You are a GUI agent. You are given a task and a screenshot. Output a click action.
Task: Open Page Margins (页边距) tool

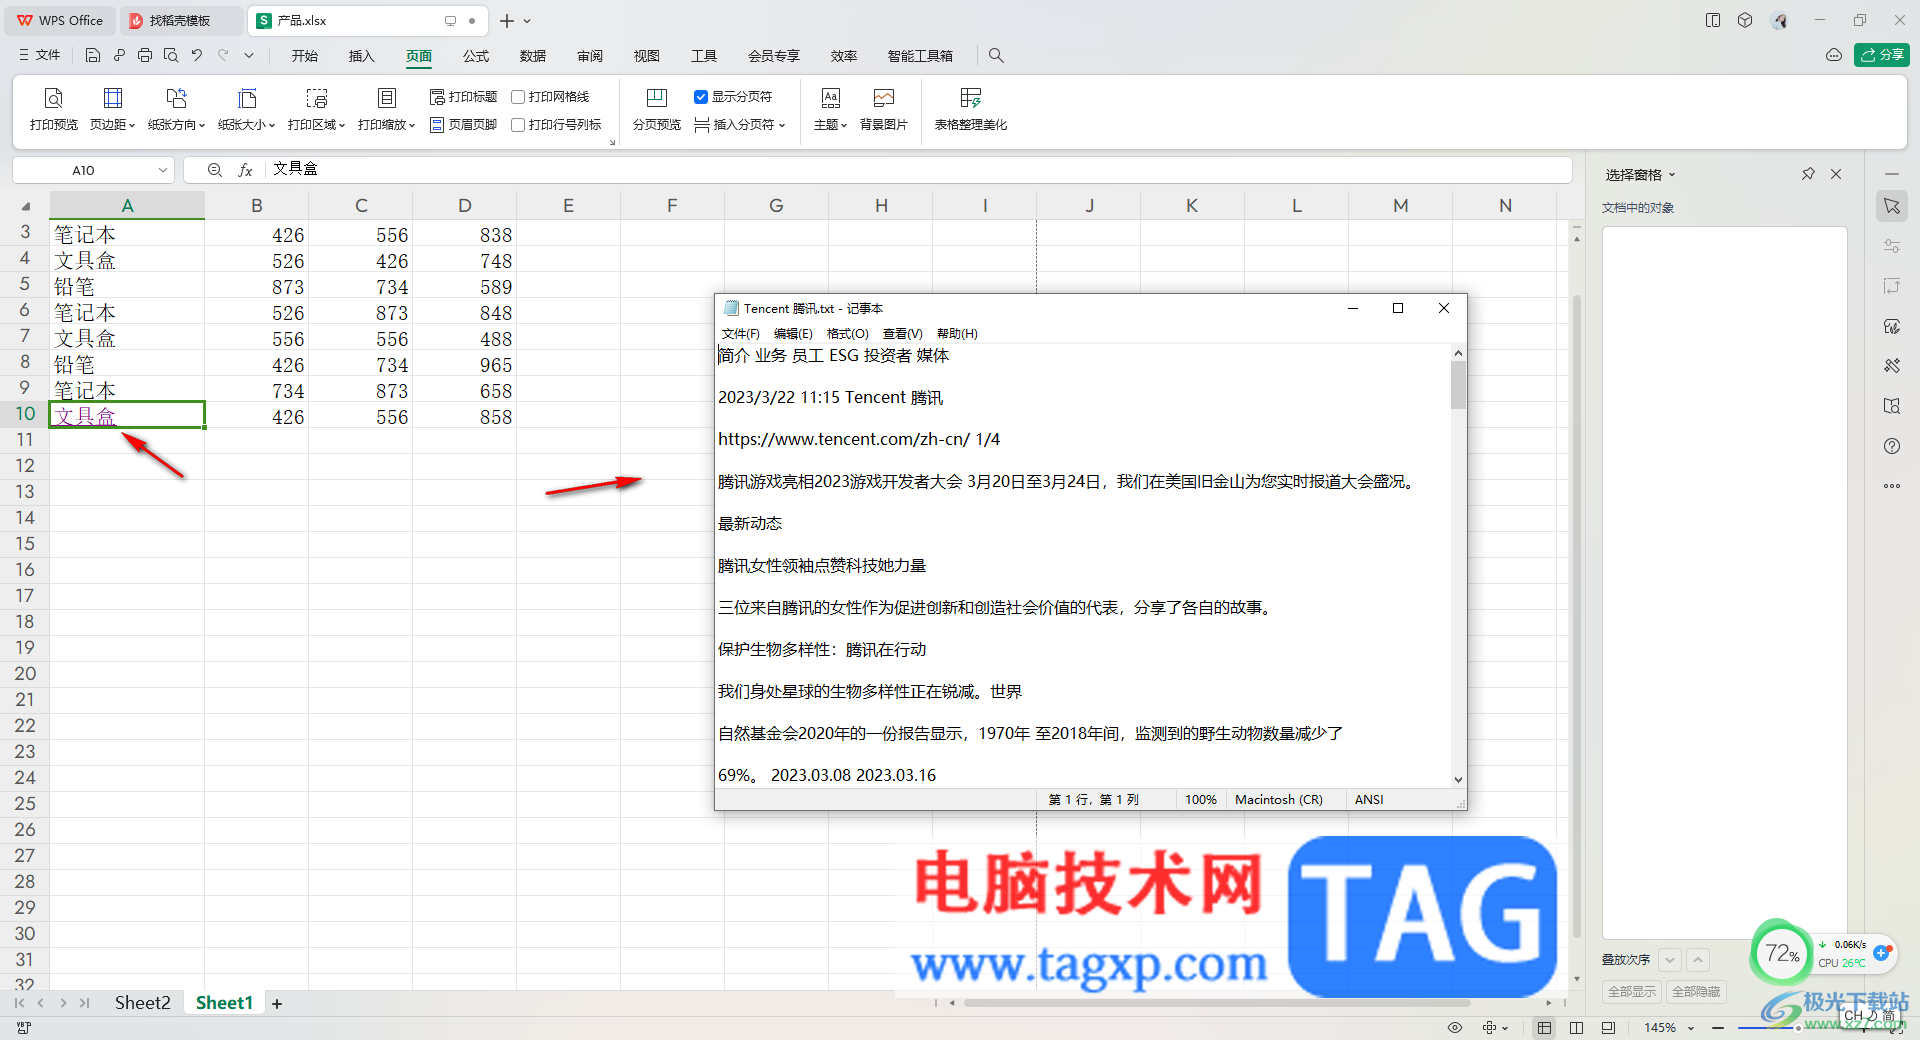pos(112,109)
